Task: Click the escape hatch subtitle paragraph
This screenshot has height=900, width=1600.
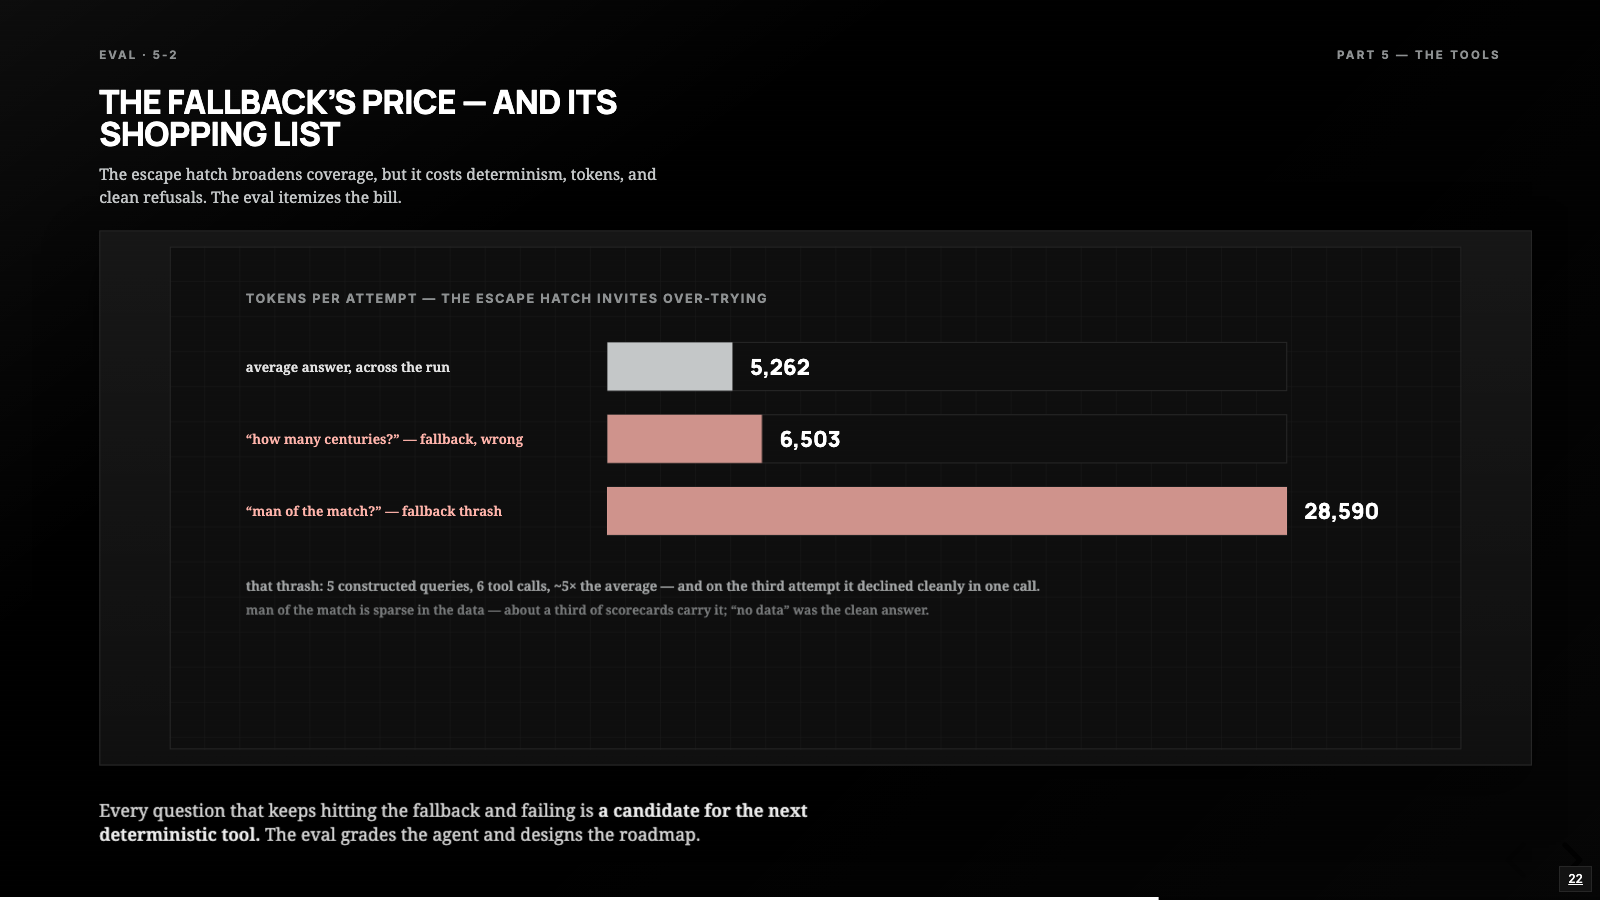Action: tap(378, 186)
